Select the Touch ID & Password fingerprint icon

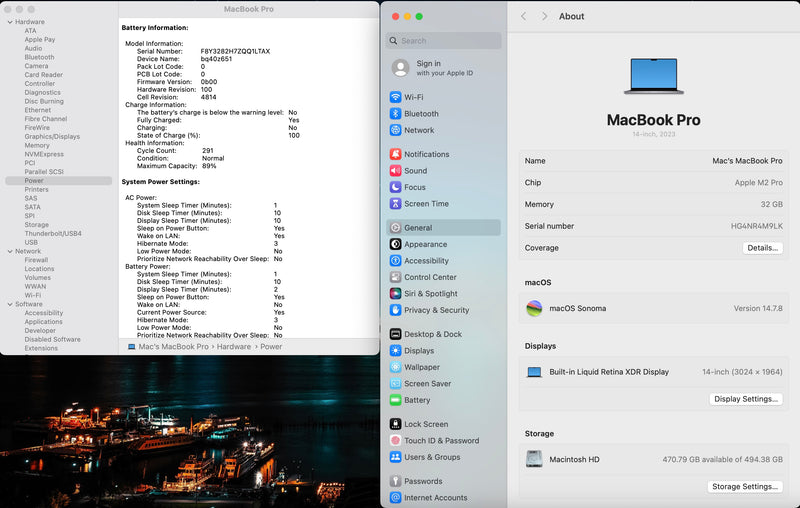coord(395,440)
